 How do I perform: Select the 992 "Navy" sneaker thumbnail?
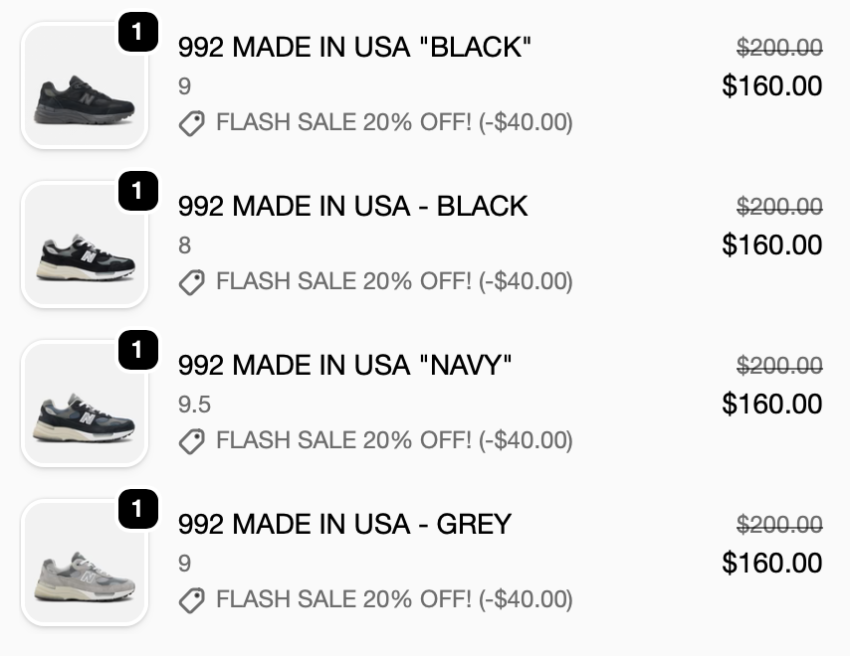tap(85, 405)
